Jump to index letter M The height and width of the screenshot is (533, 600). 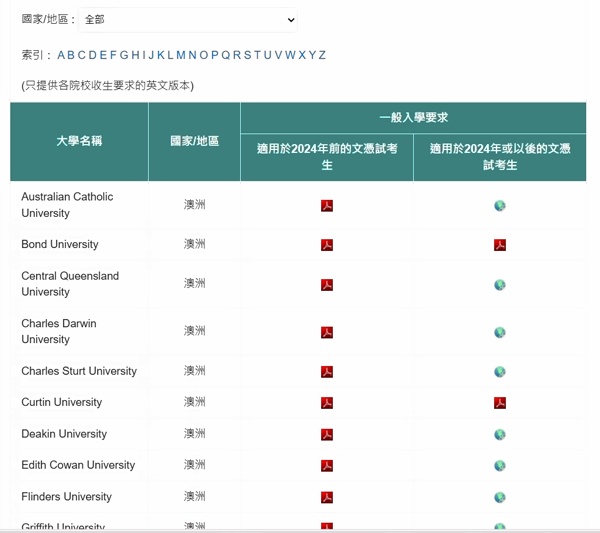[181, 55]
